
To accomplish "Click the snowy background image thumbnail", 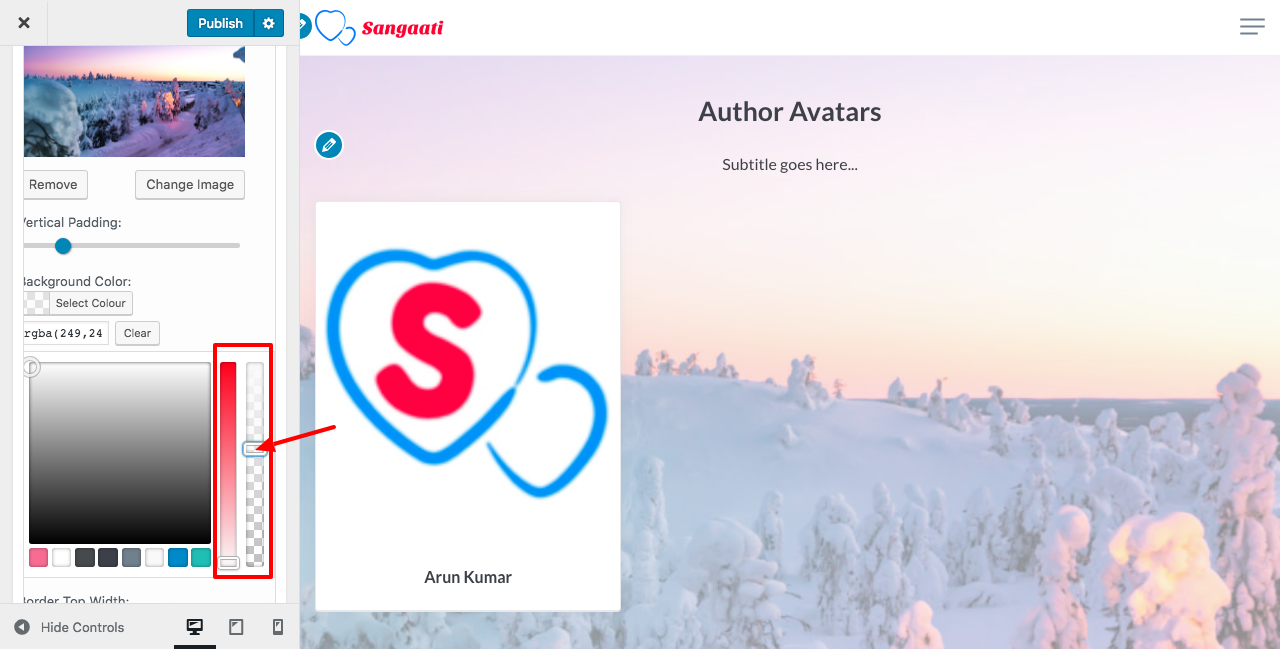I will (x=134, y=101).
